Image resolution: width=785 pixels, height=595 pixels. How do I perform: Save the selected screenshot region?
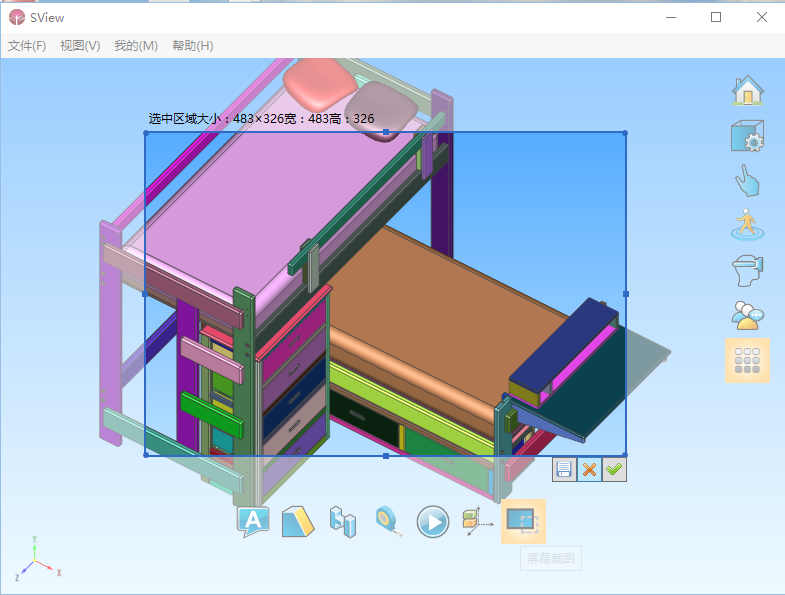tap(564, 470)
